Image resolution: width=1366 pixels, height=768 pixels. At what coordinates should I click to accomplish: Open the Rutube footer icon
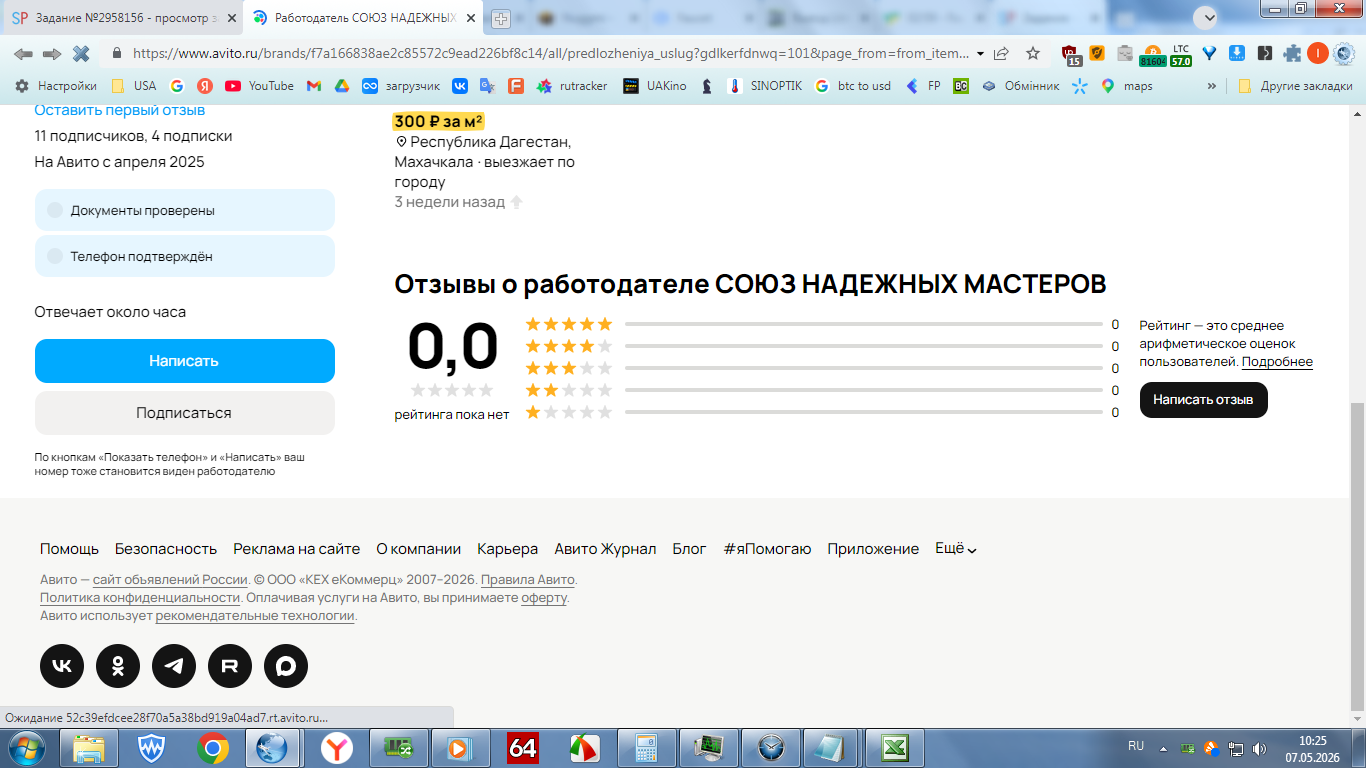click(230, 666)
